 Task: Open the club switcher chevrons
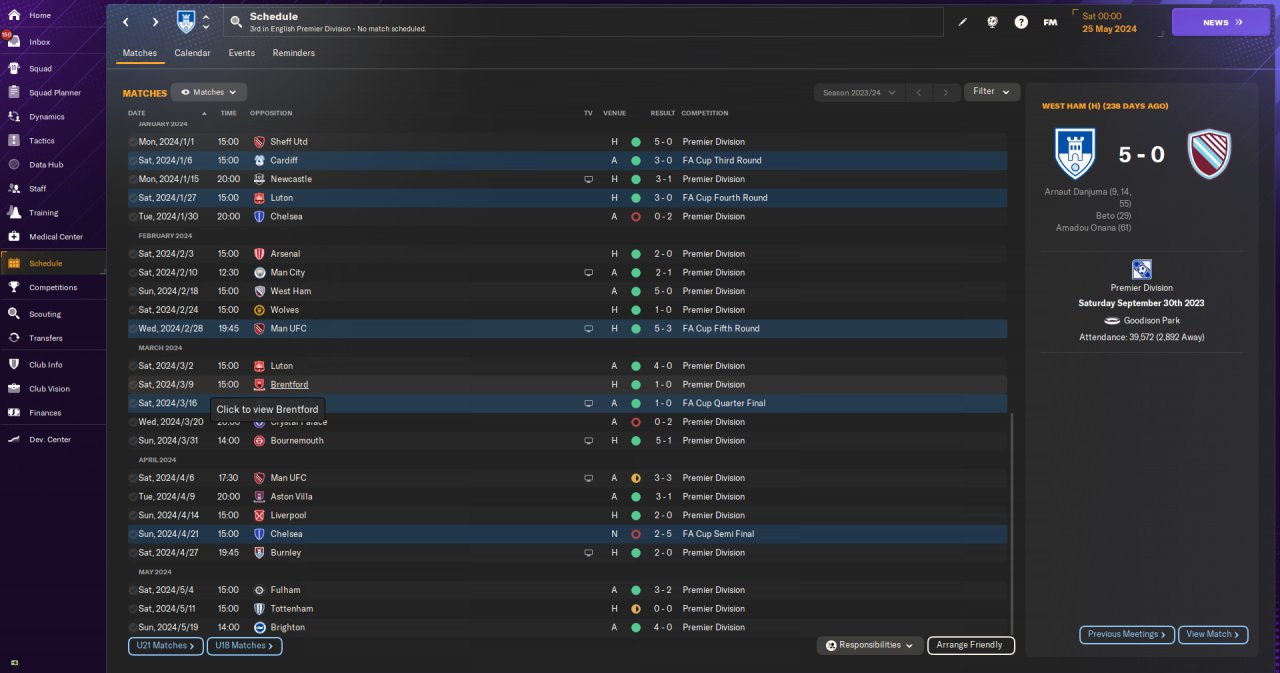(206, 22)
